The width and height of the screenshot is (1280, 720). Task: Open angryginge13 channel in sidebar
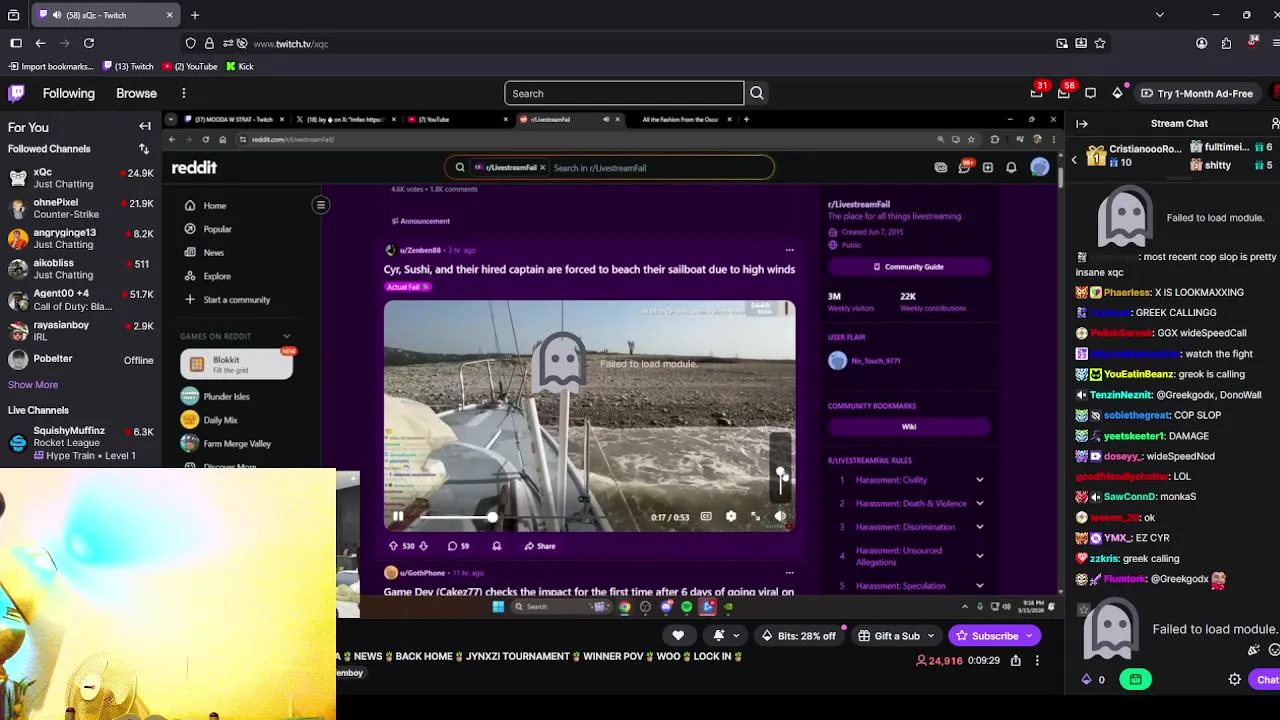coord(80,239)
